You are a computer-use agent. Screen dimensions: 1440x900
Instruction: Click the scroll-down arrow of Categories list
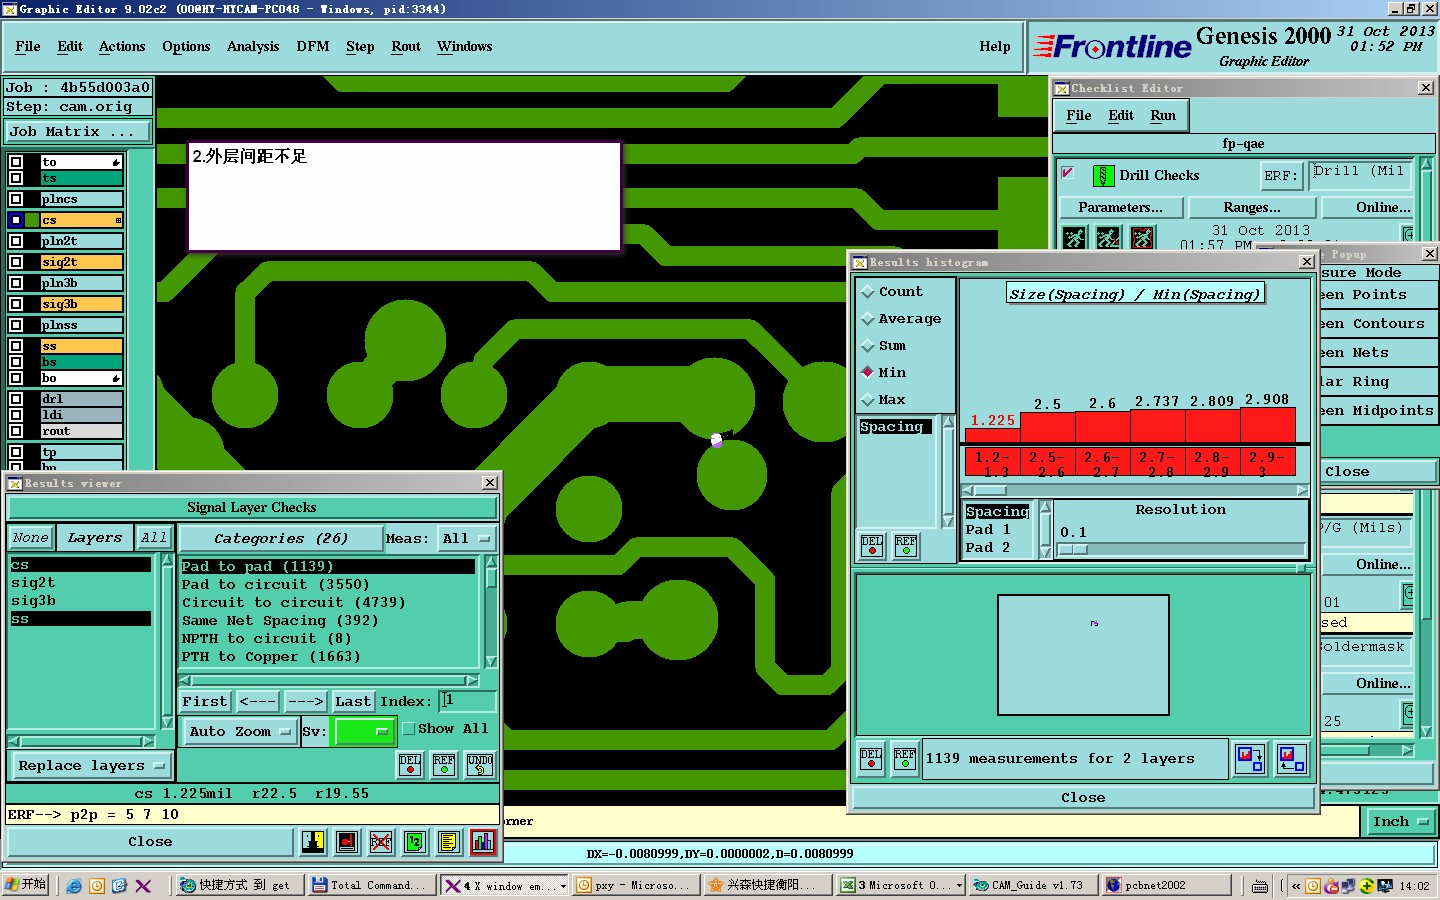point(491,662)
